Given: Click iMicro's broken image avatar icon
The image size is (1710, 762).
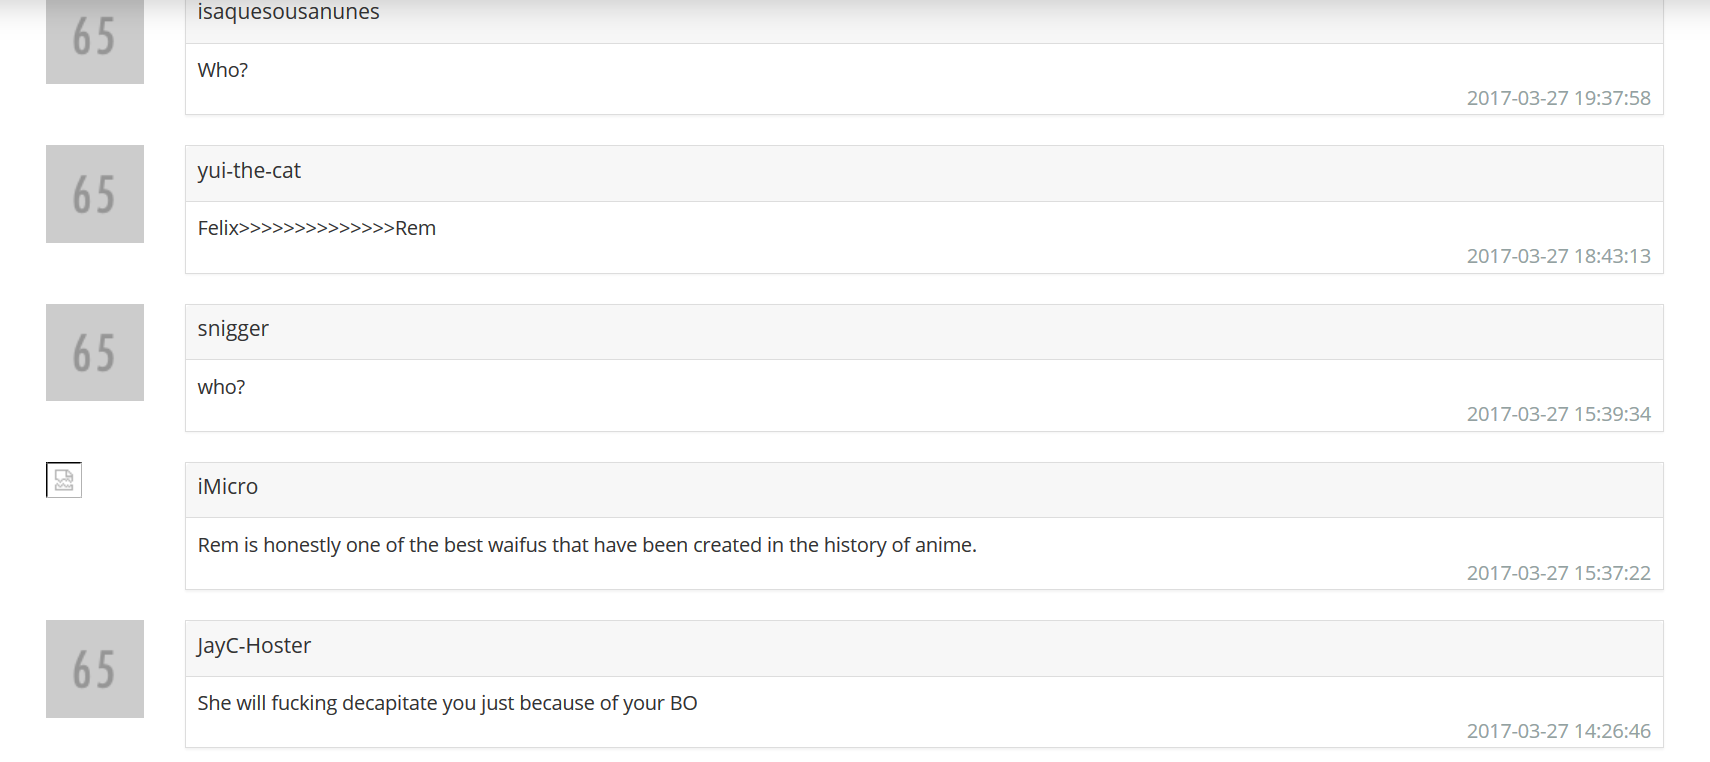Looking at the screenshot, I should click(64, 480).
